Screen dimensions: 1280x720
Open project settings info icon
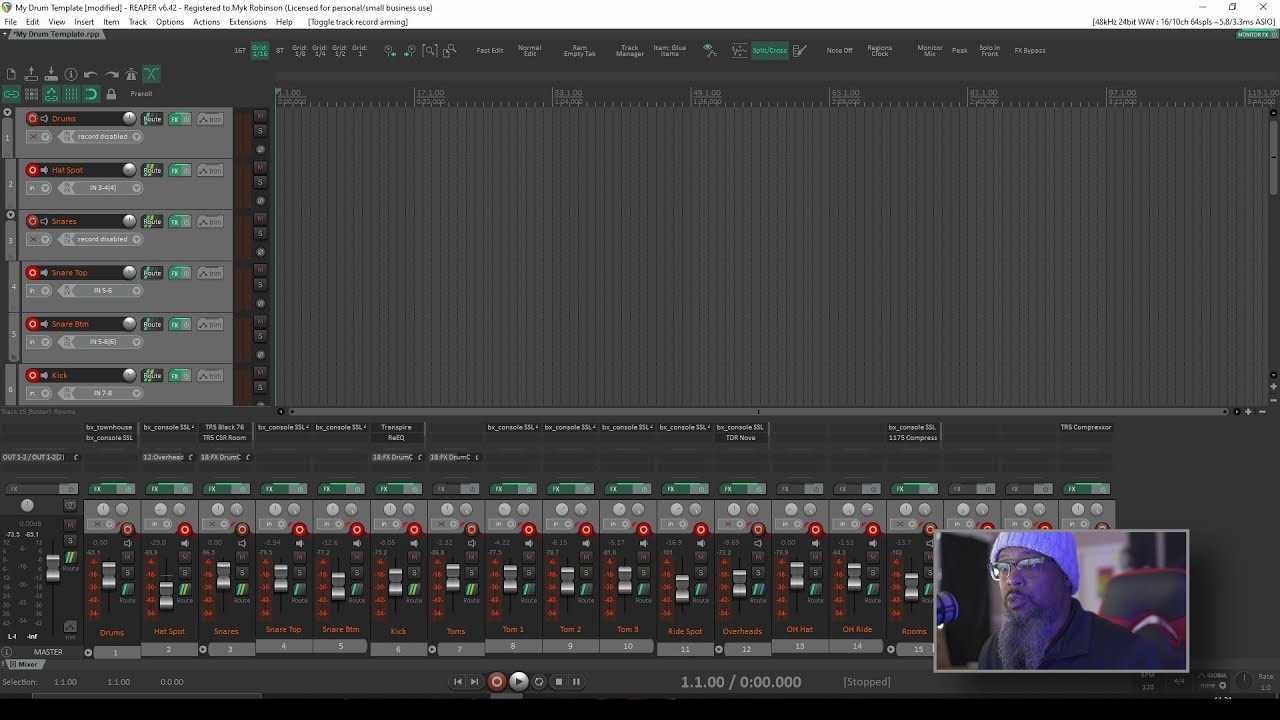pos(71,74)
